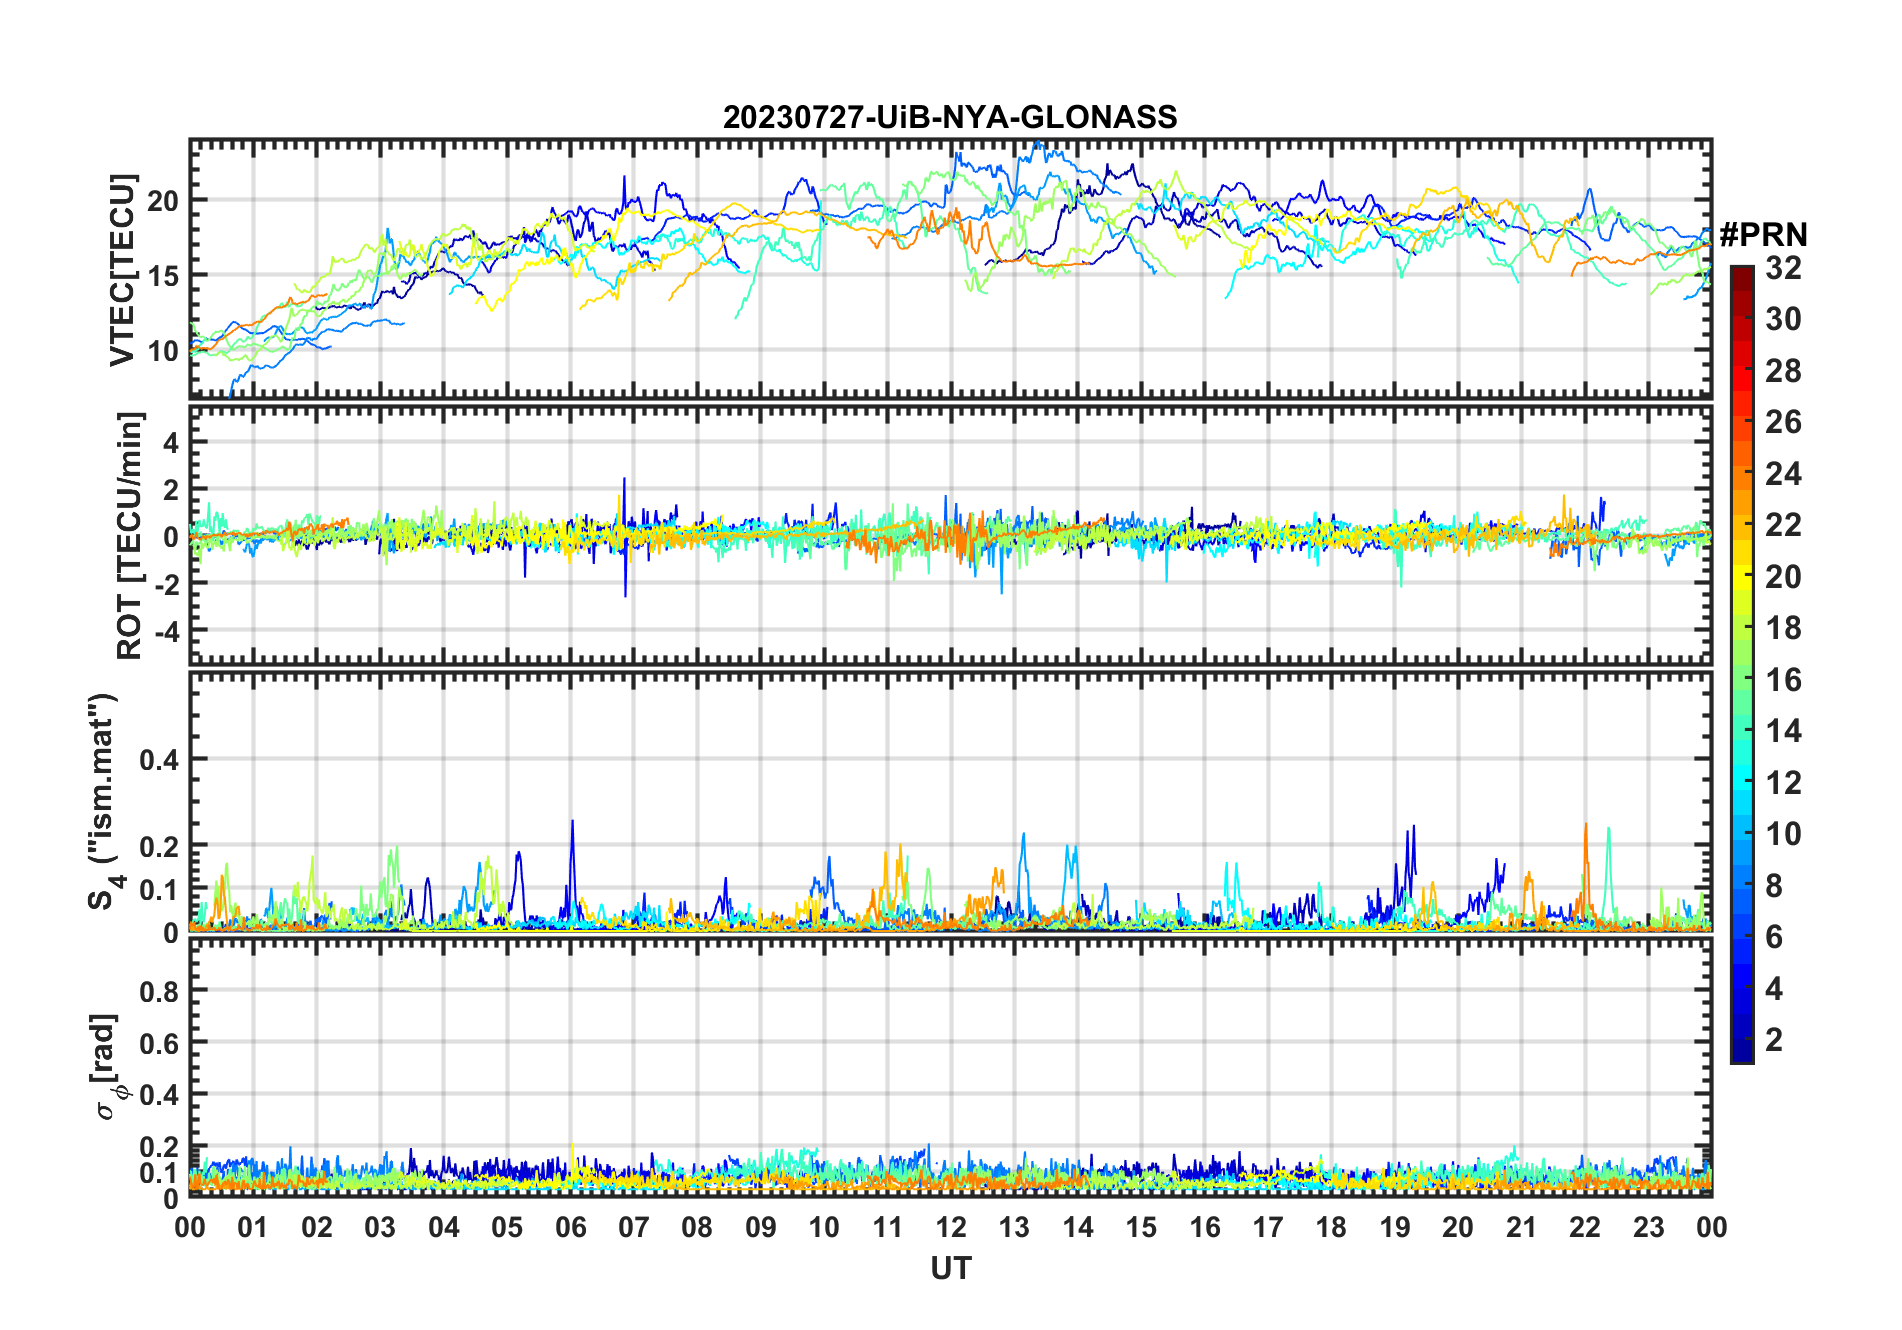This screenshot has height=1330, width=1902.
Task: Click x-axis tick label 06
Action: click(x=570, y=1227)
